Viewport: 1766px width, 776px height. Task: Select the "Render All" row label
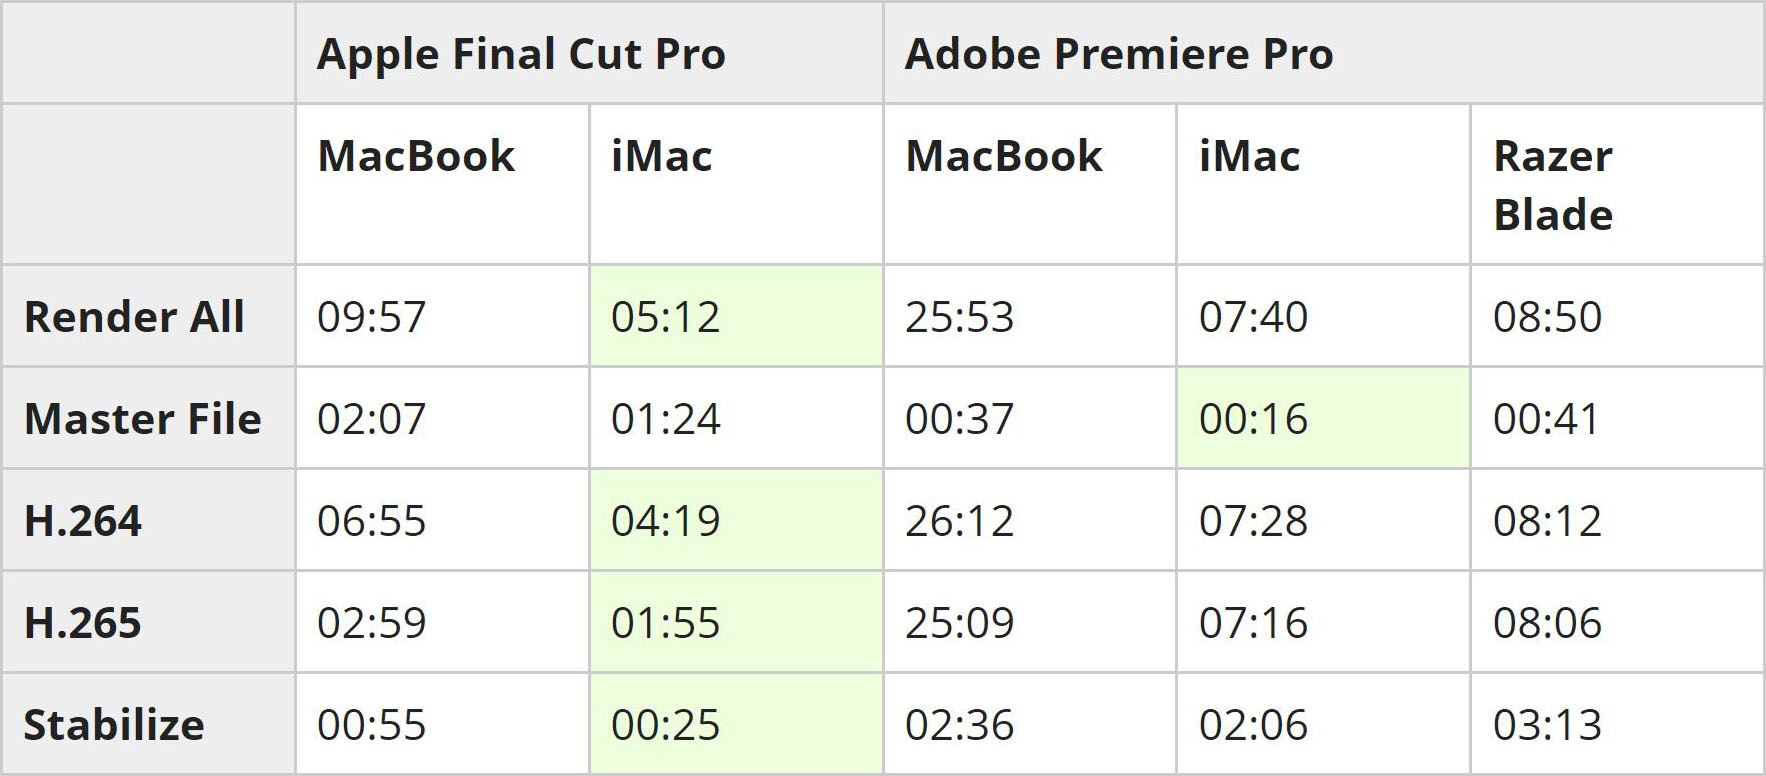(x=134, y=317)
